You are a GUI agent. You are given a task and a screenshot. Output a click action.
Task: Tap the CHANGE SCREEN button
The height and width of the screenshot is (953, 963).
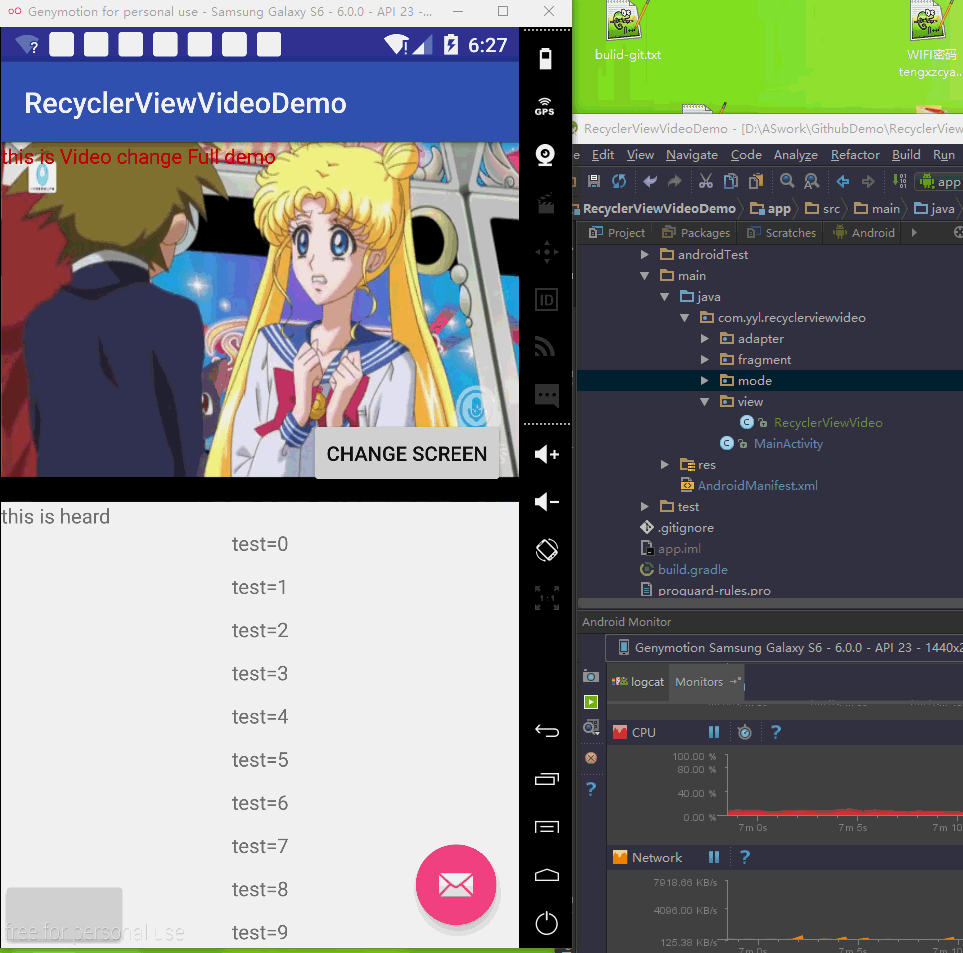tap(407, 453)
